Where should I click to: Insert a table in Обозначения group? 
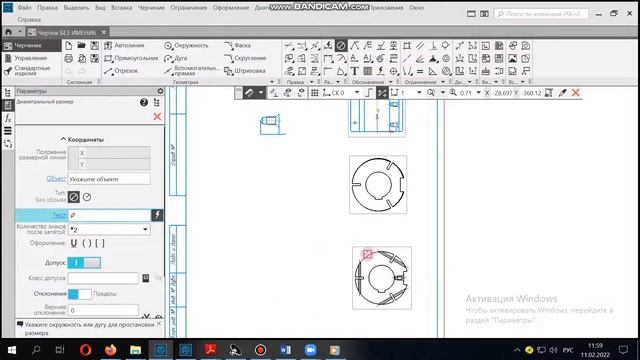point(368,71)
